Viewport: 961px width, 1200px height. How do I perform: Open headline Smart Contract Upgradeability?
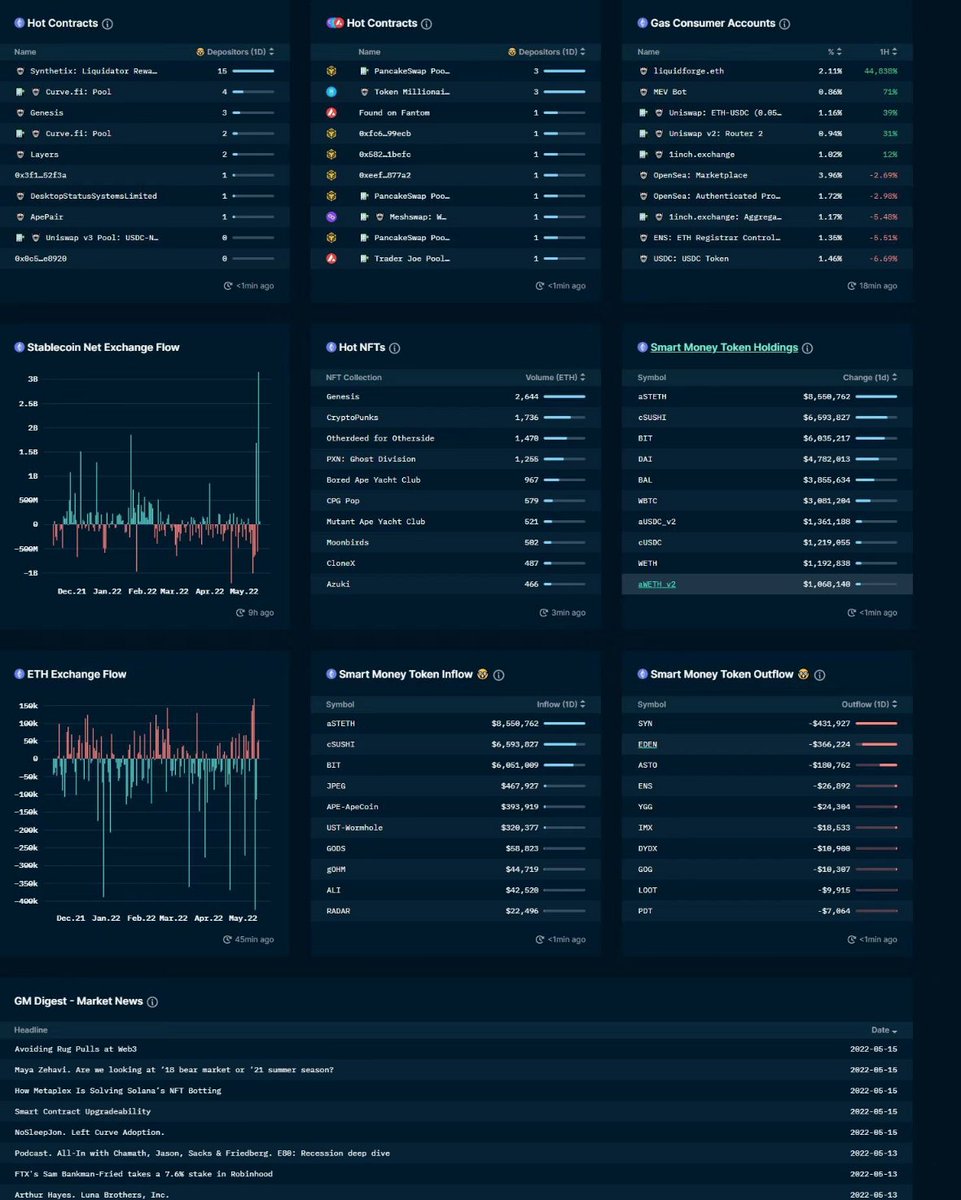click(83, 1111)
